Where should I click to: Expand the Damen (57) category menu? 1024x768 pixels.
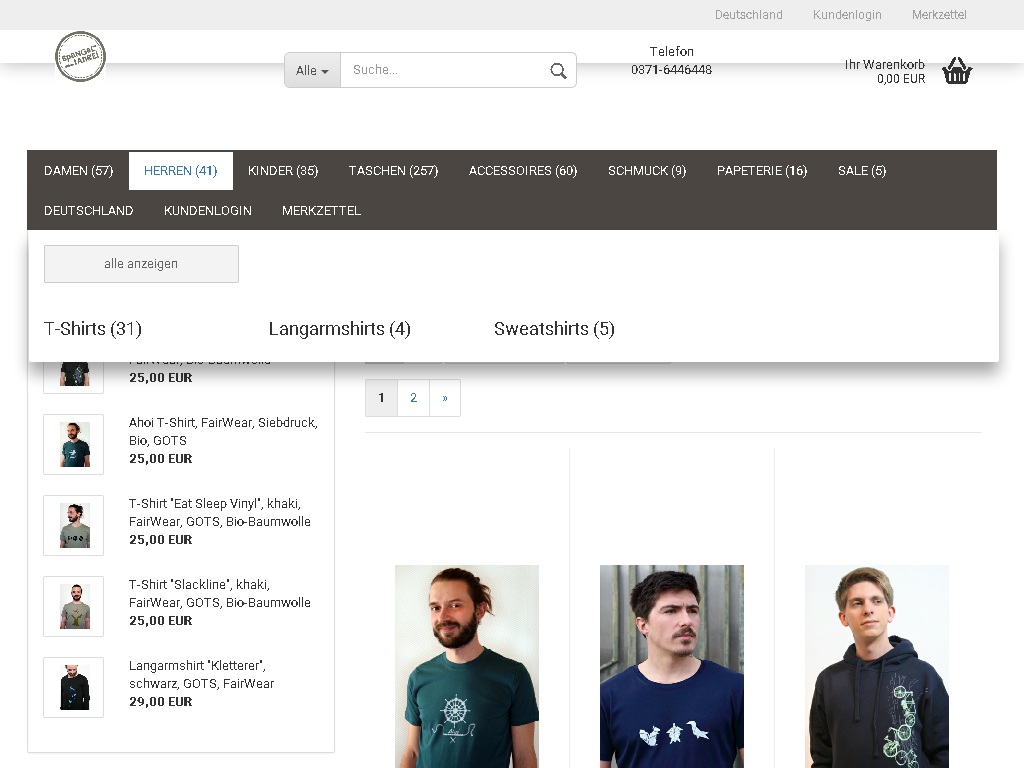point(78,171)
